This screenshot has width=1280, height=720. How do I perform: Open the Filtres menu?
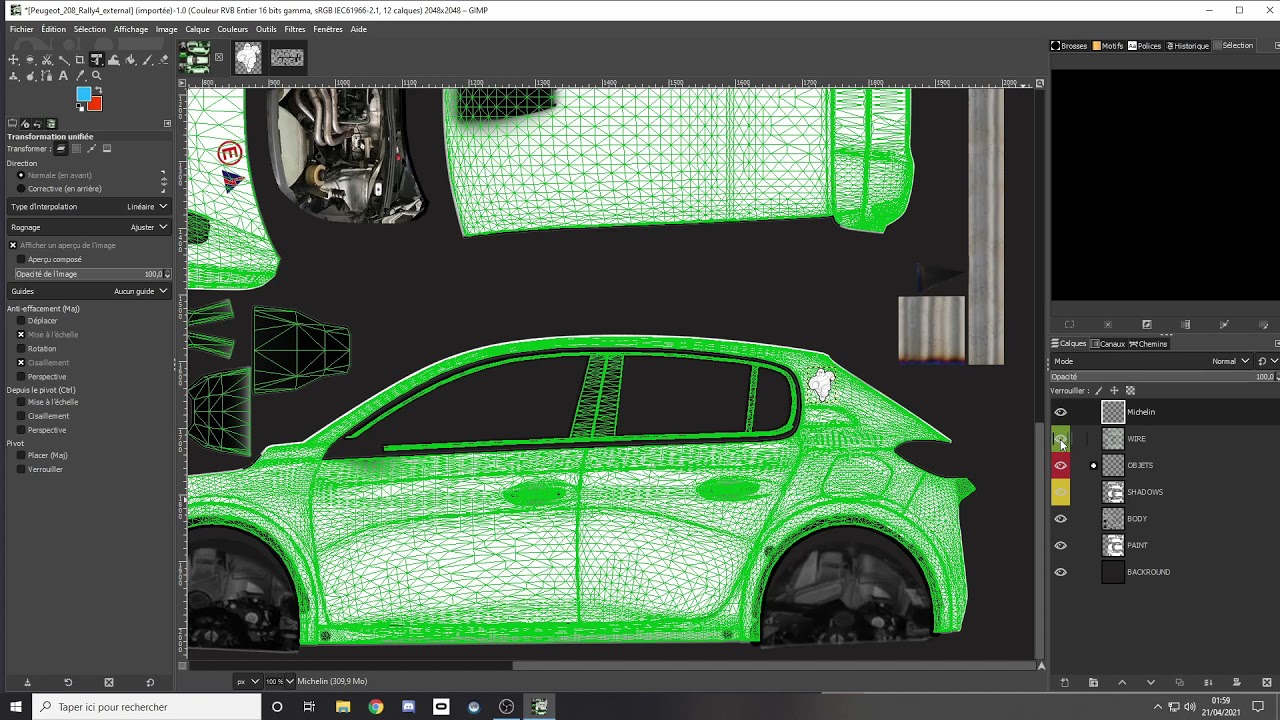295,29
